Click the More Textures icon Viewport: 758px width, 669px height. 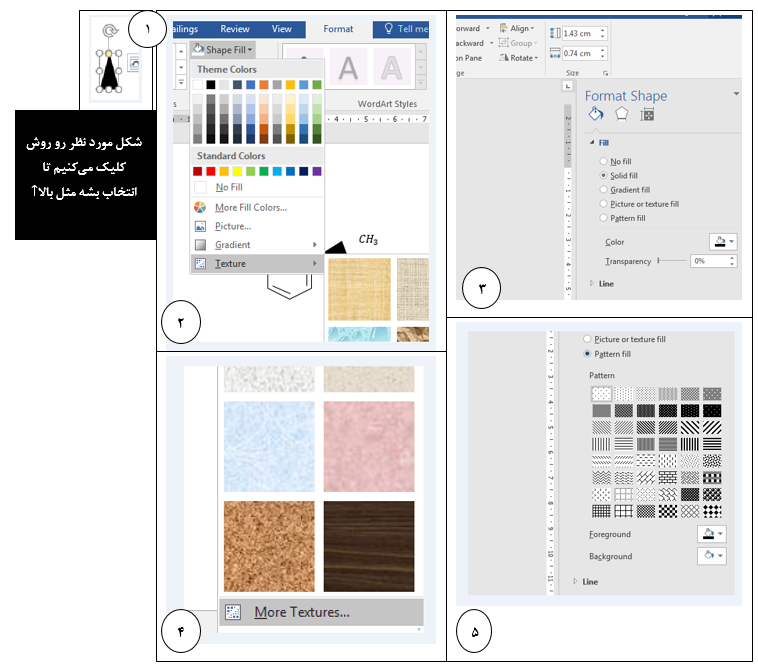(233, 612)
